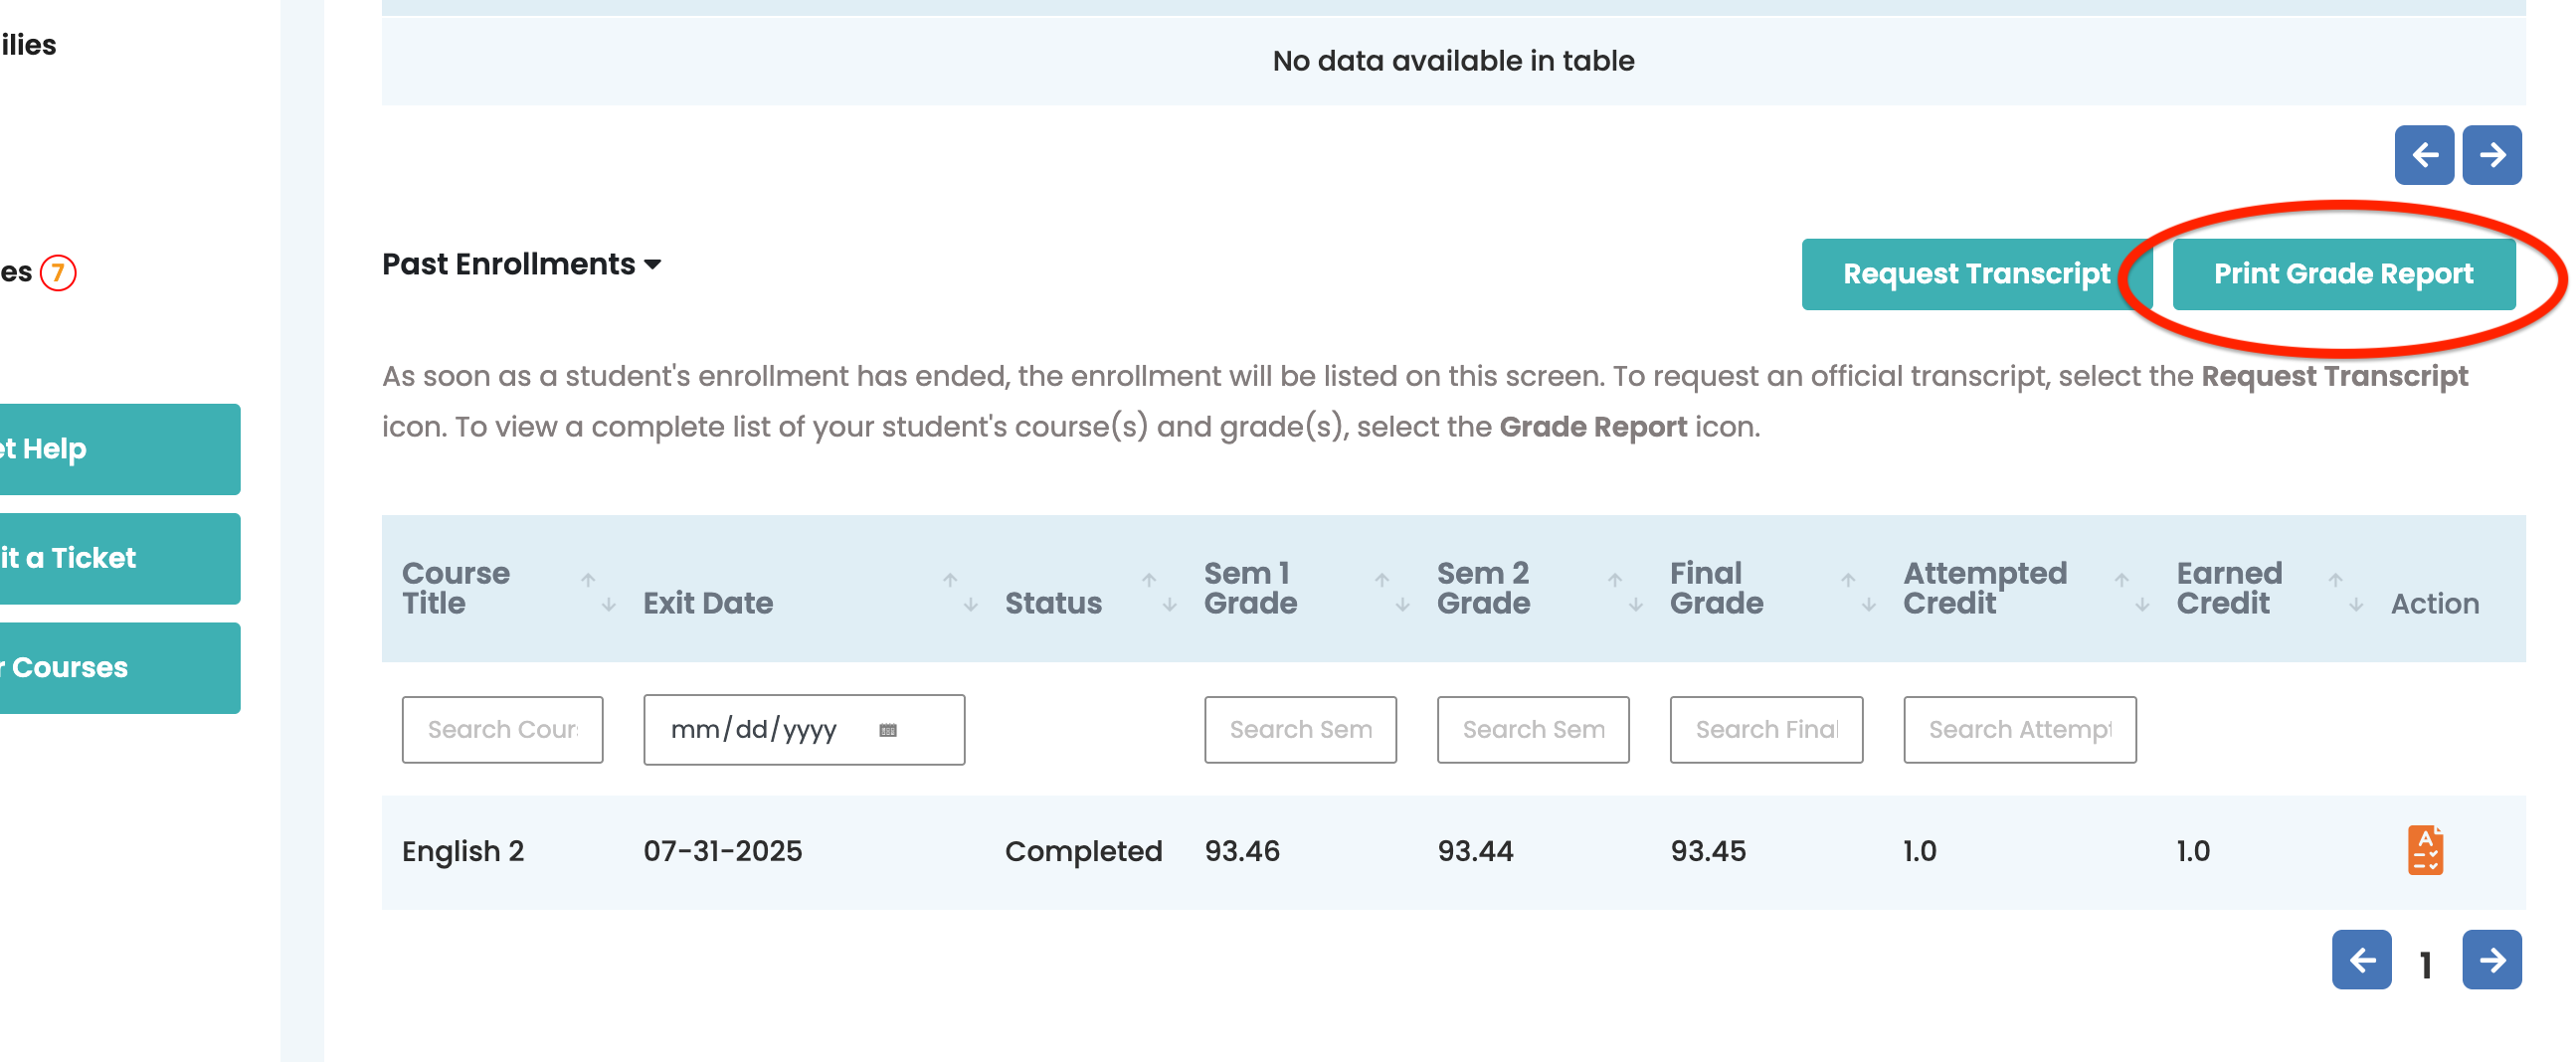Image resolution: width=2576 pixels, height=1062 pixels.
Task: Click the Print Grade Report button
Action: click(x=2342, y=274)
